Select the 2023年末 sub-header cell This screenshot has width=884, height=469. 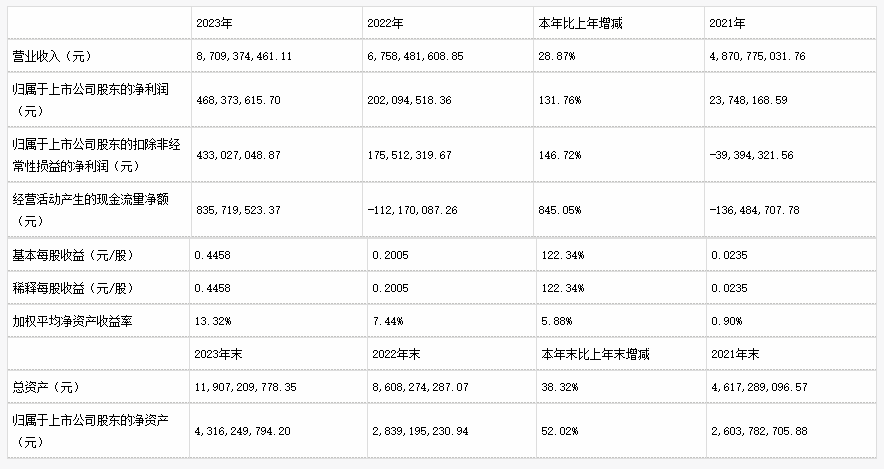tap(279, 354)
